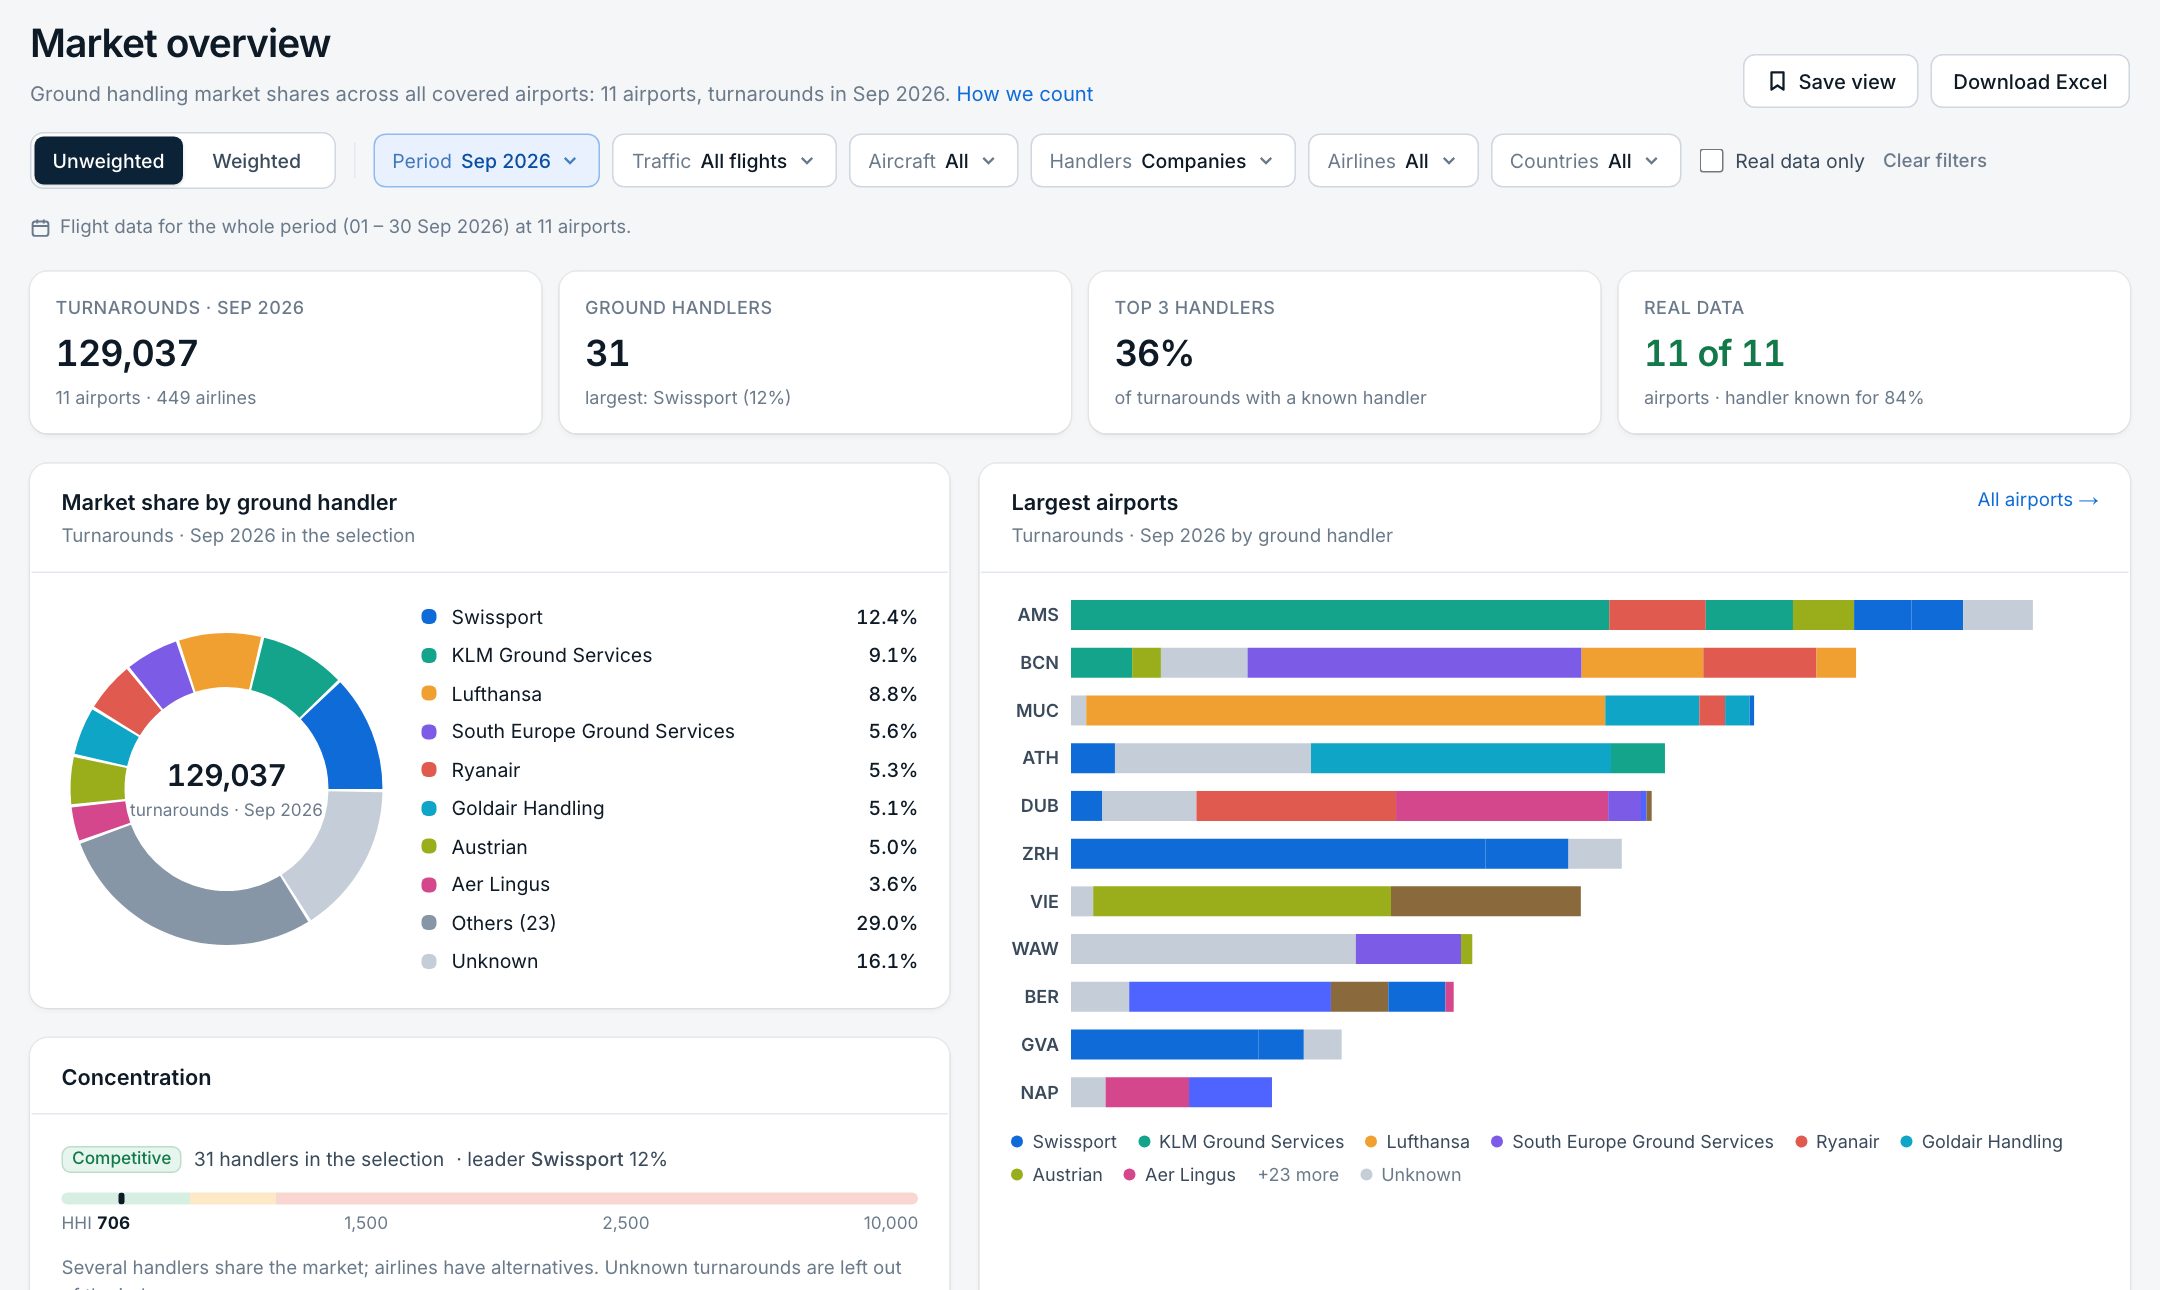Click the WAW airport label
This screenshot has width=2160, height=1290.
point(1035,949)
